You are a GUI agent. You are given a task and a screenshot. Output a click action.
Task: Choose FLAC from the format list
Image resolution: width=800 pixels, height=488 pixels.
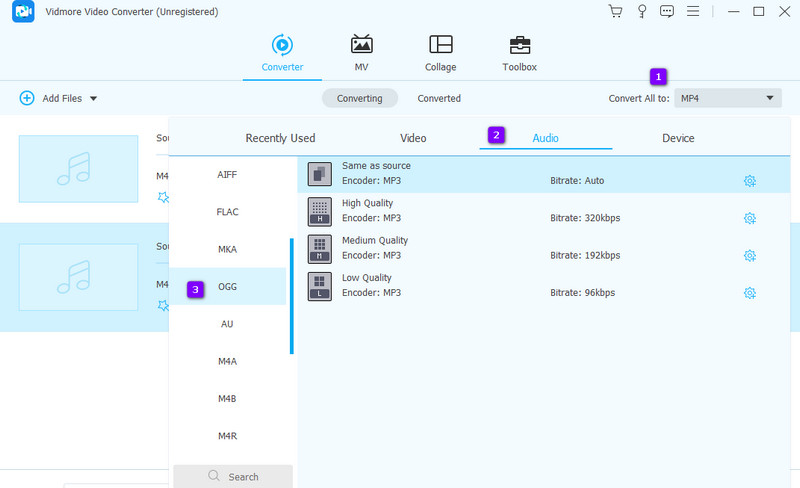[x=227, y=212]
